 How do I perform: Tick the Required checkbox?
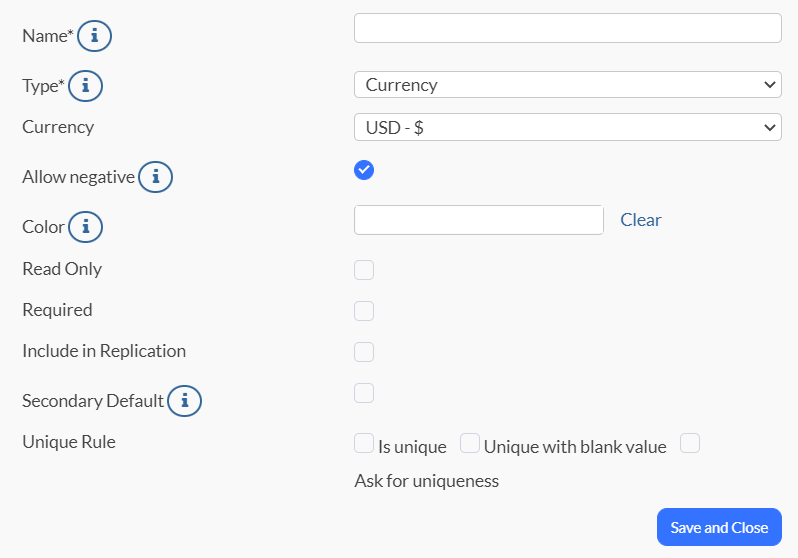tap(364, 310)
